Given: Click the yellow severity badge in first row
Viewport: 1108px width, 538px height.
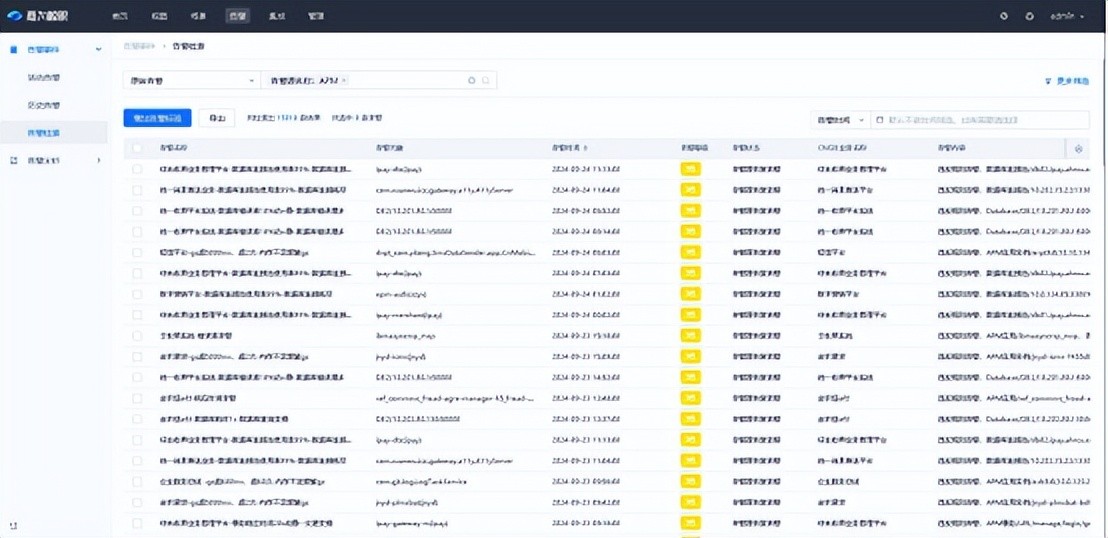Looking at the screenshot, I should point(690,169).
